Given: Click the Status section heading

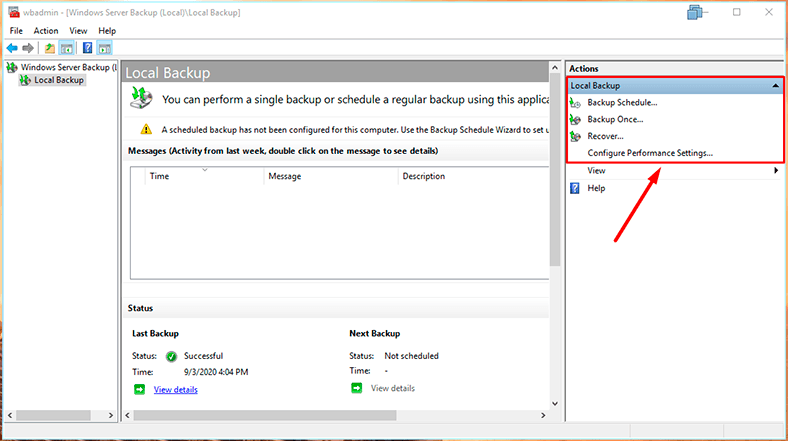Looking at the screenshot, I should (x=140, y=308).
